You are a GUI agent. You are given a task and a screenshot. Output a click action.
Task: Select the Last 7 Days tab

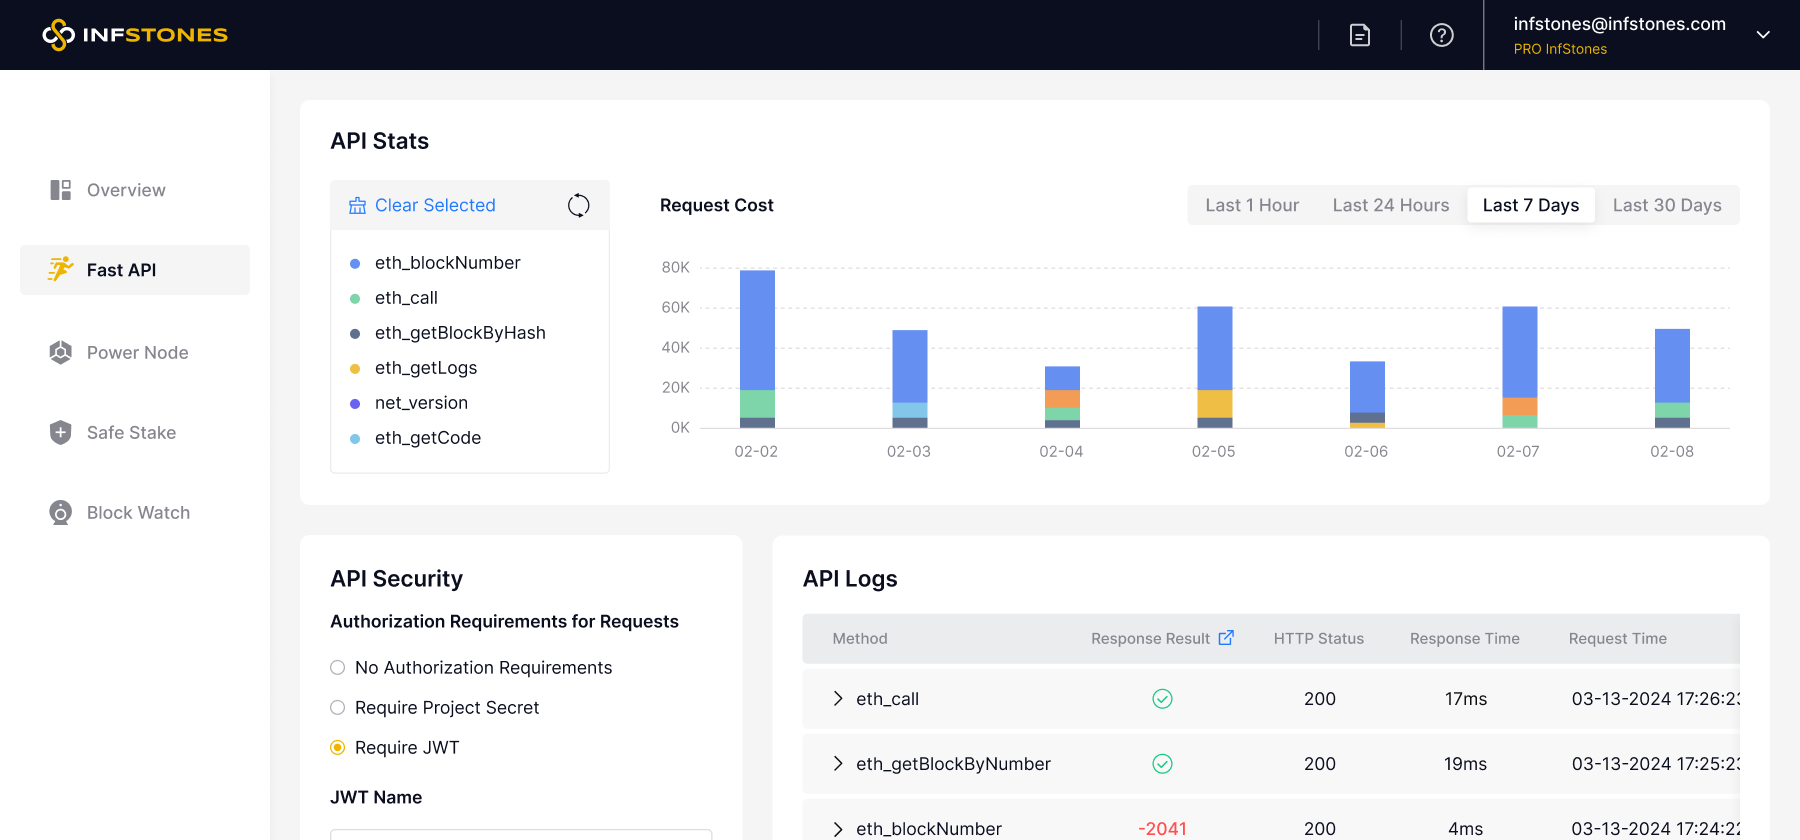tap(1531, 205)
